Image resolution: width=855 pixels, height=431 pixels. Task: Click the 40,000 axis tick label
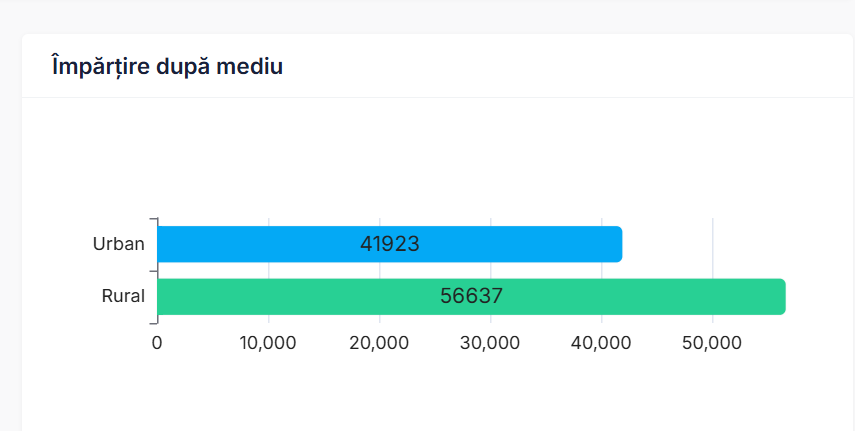point(601,343)
